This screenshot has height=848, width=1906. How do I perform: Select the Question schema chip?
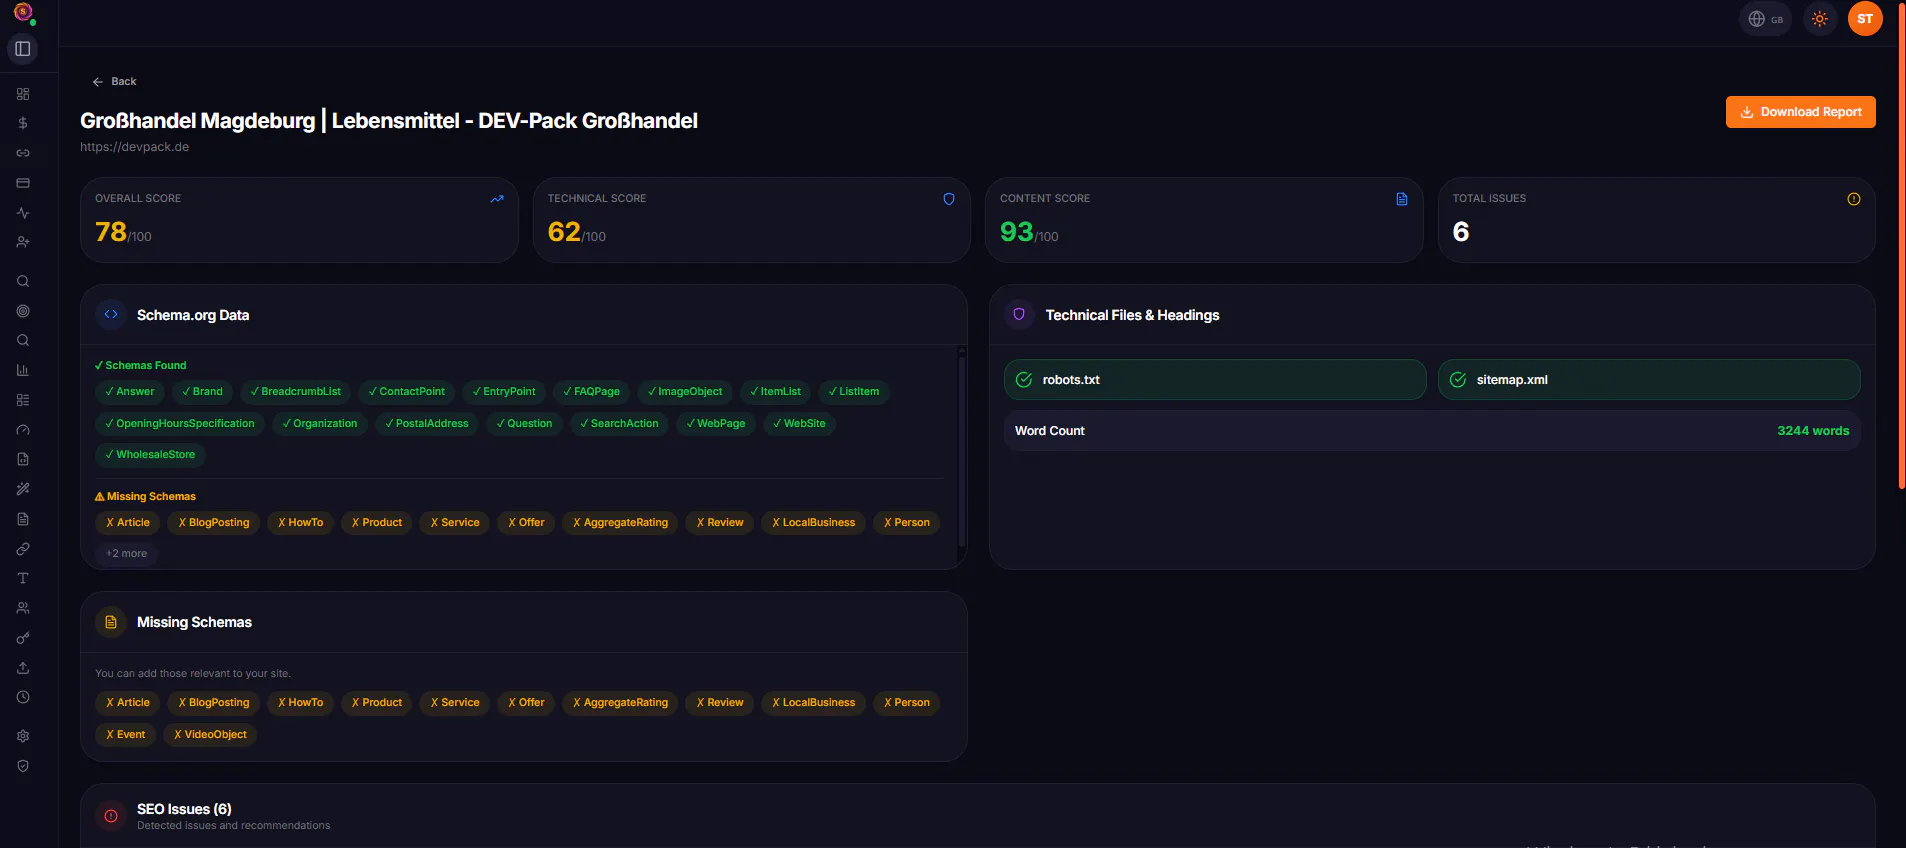[x=525, y=424]
